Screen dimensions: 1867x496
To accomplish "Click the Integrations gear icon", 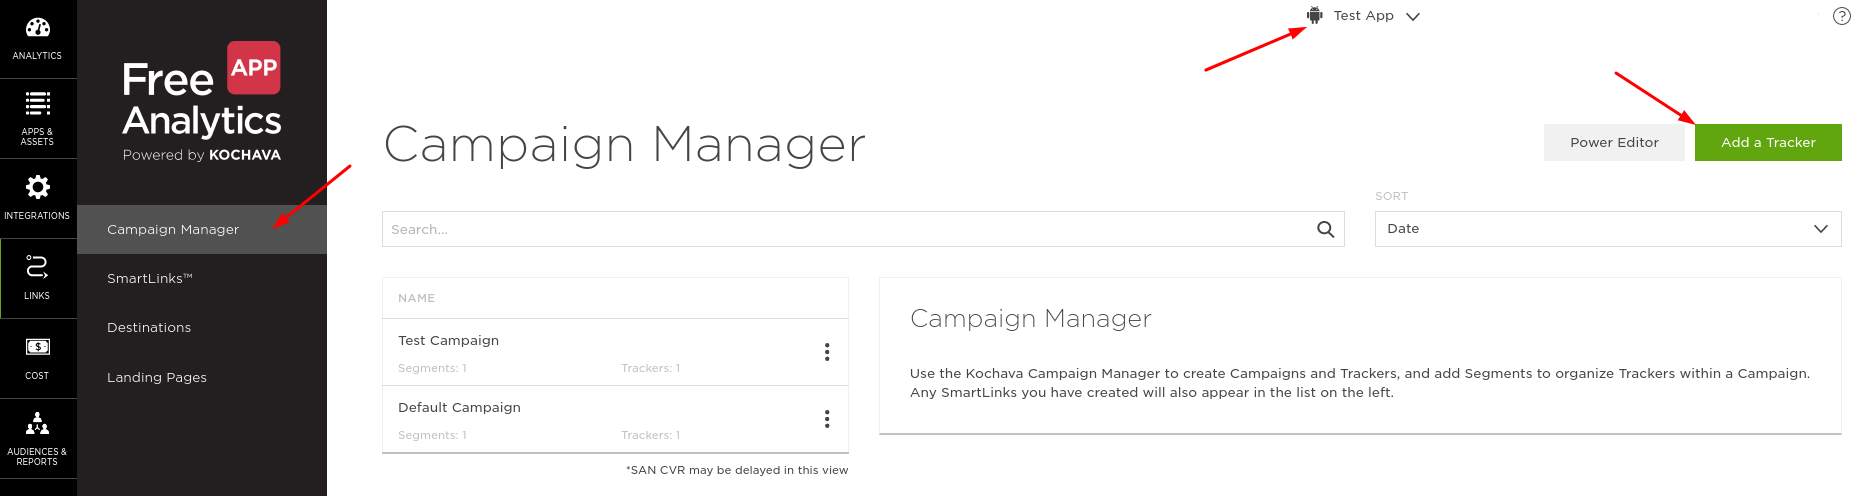I will pos(37,187).
